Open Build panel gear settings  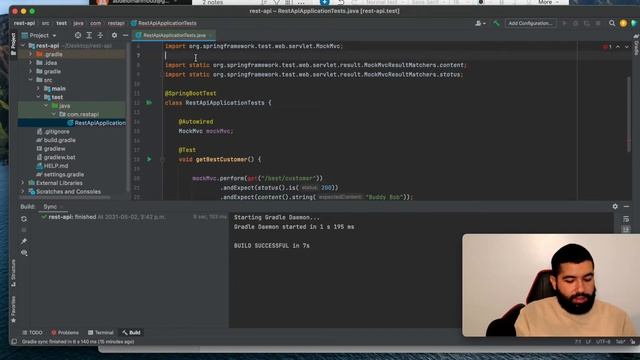(615, 207)
